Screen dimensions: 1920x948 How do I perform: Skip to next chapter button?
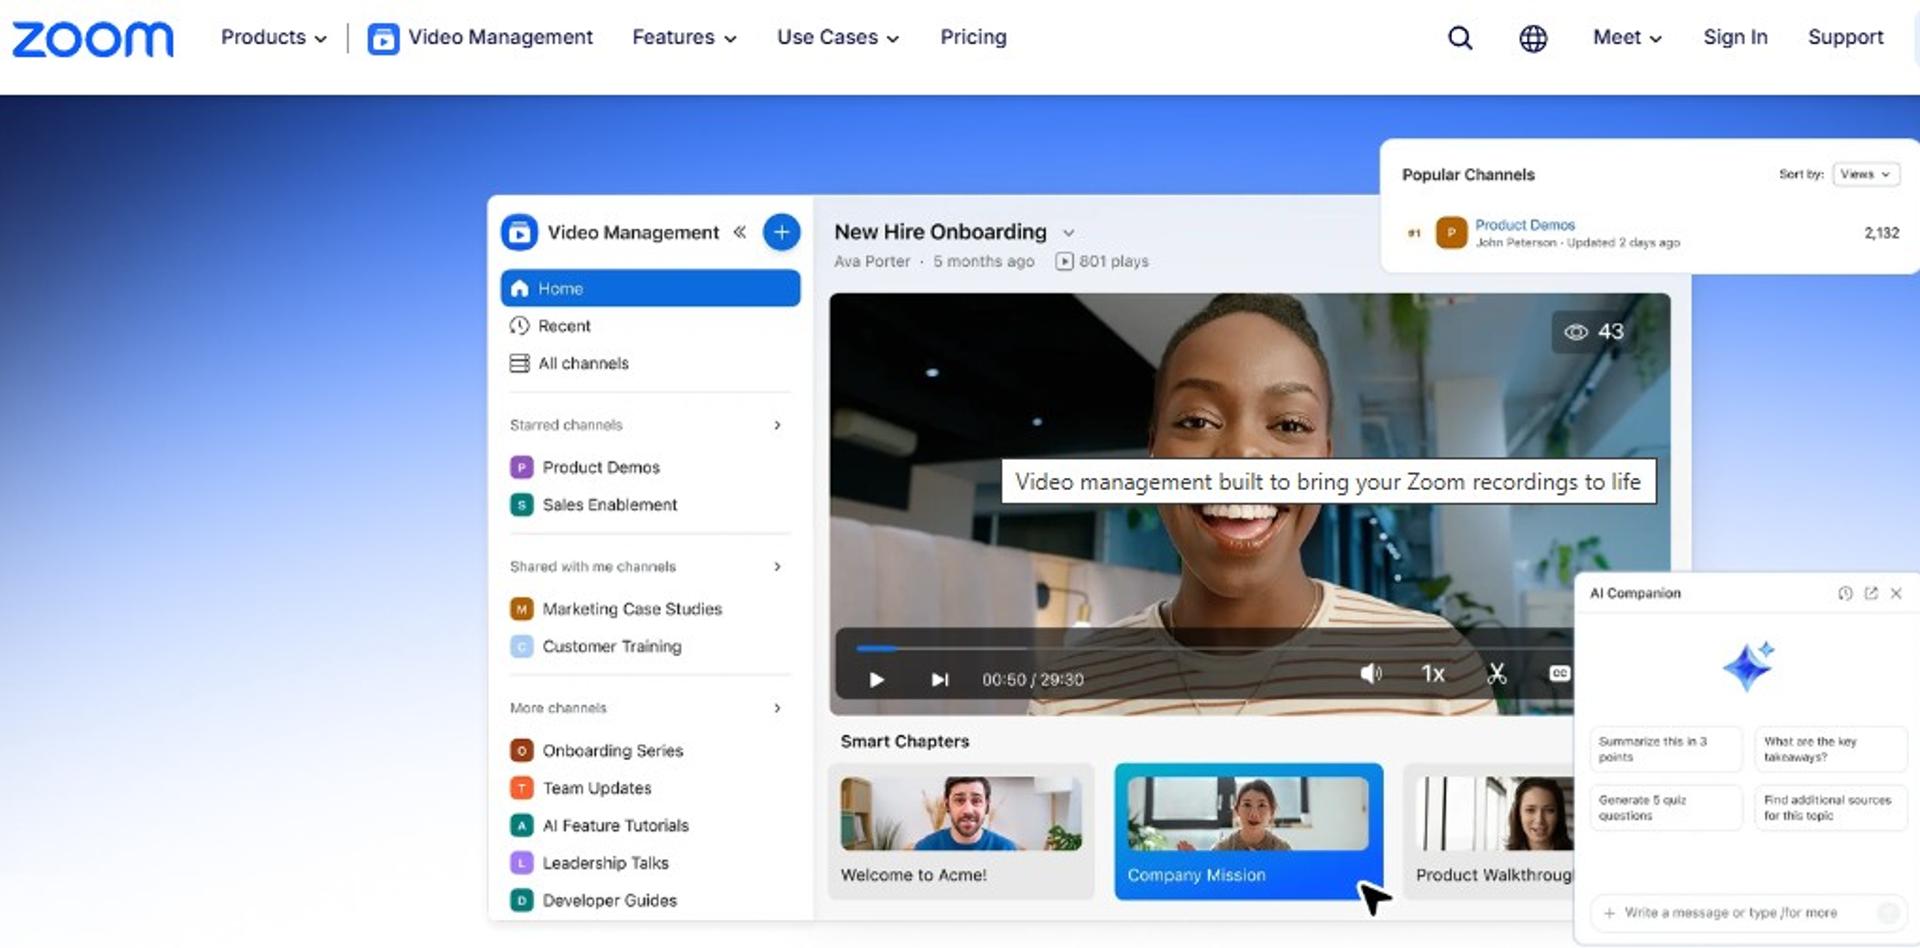tap(939, 680)
